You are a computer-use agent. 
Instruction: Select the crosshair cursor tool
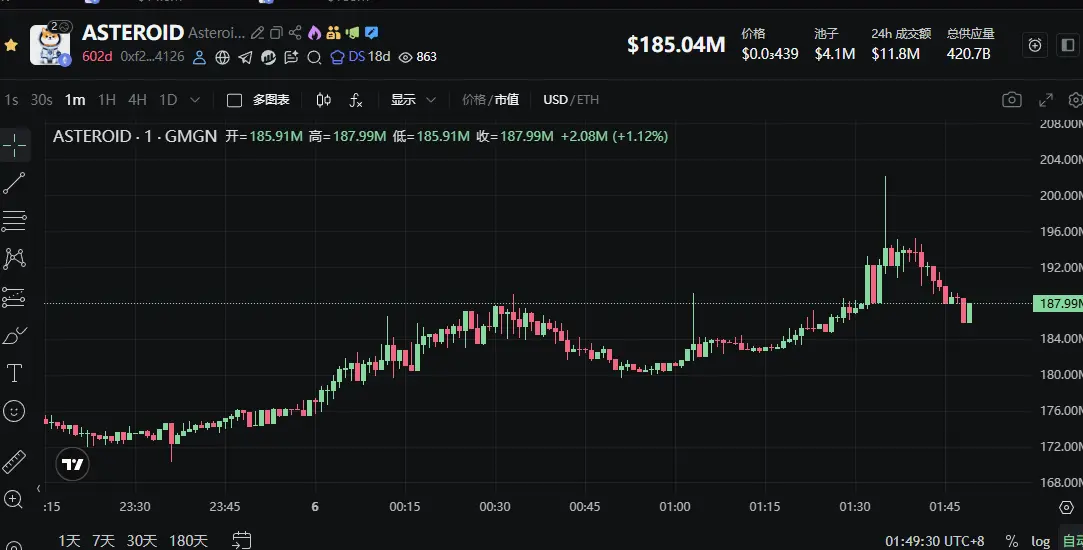[x=14, y=146]
